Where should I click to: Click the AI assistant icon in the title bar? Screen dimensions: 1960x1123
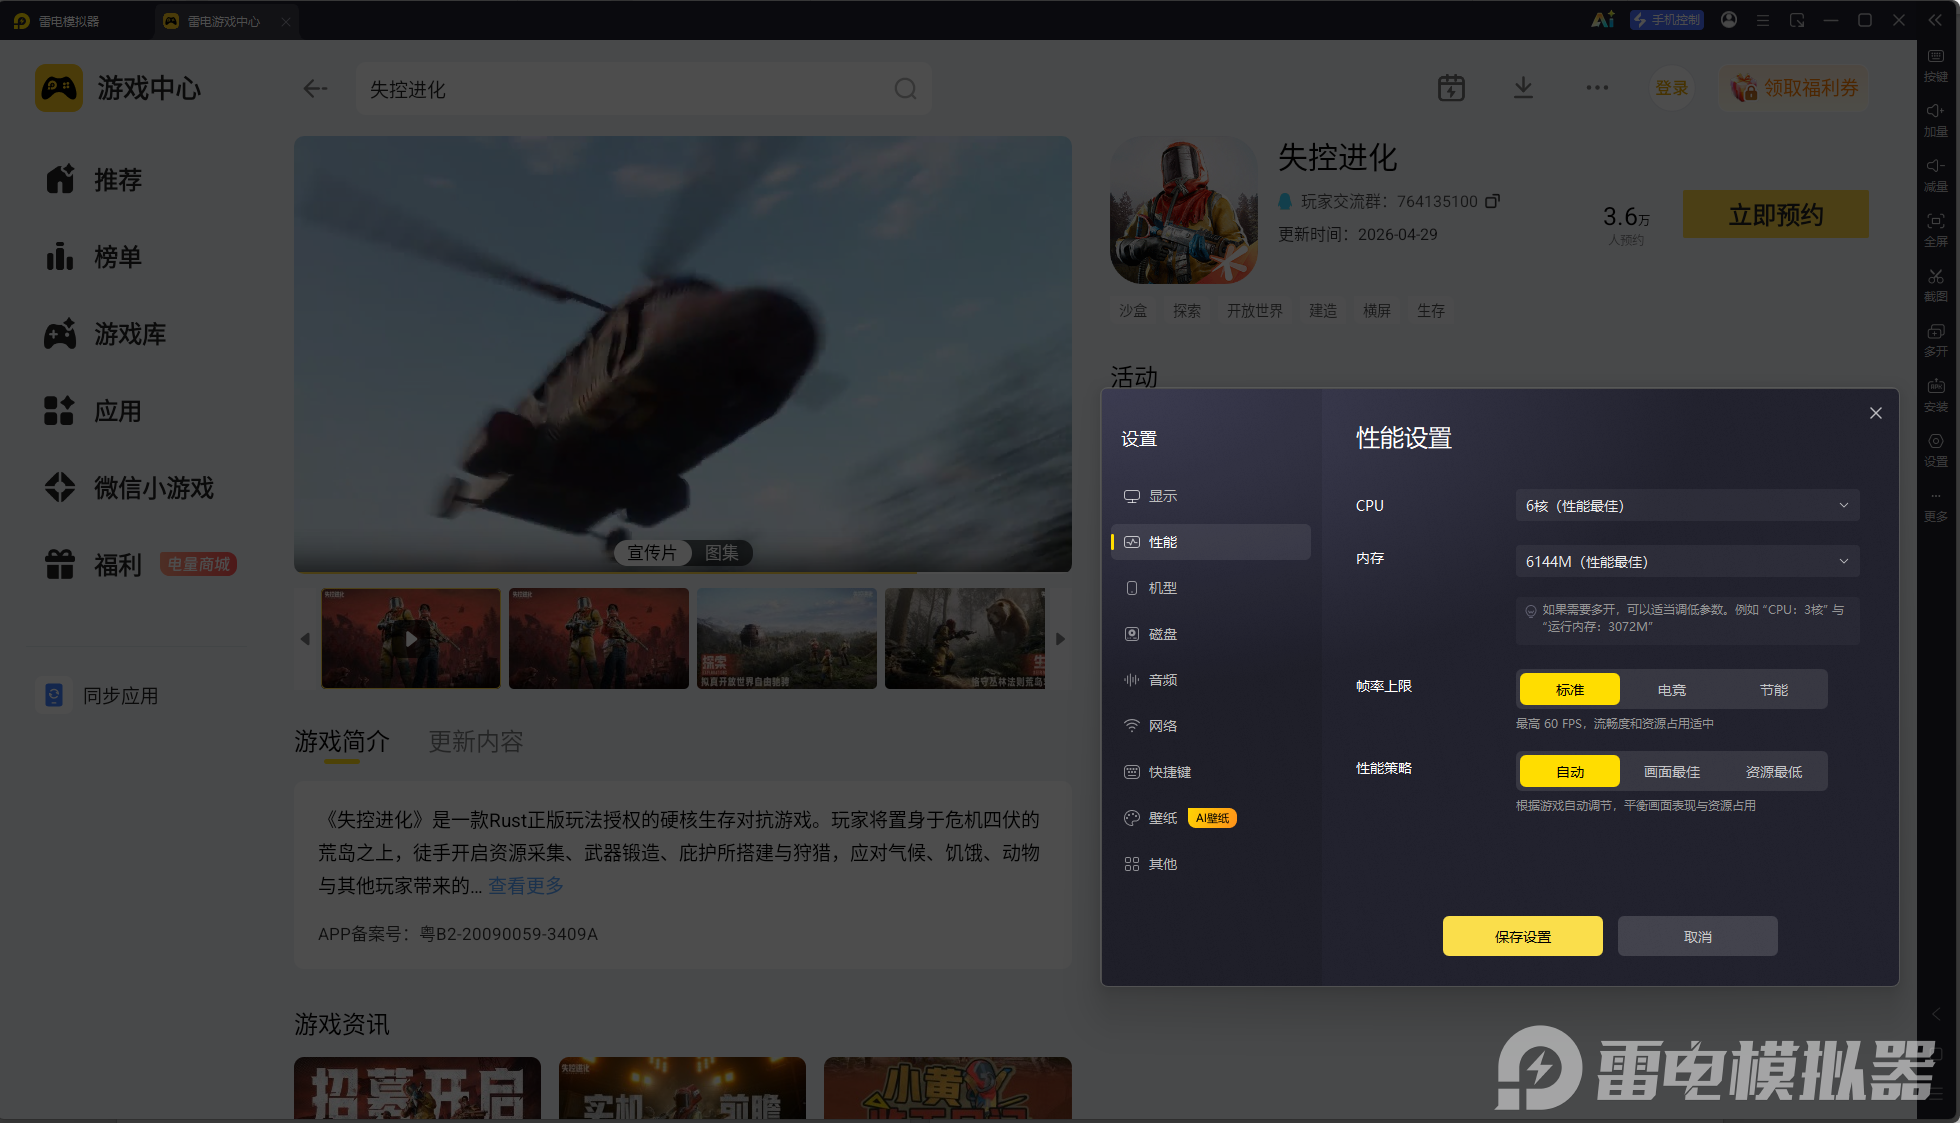coord(1603,20)
